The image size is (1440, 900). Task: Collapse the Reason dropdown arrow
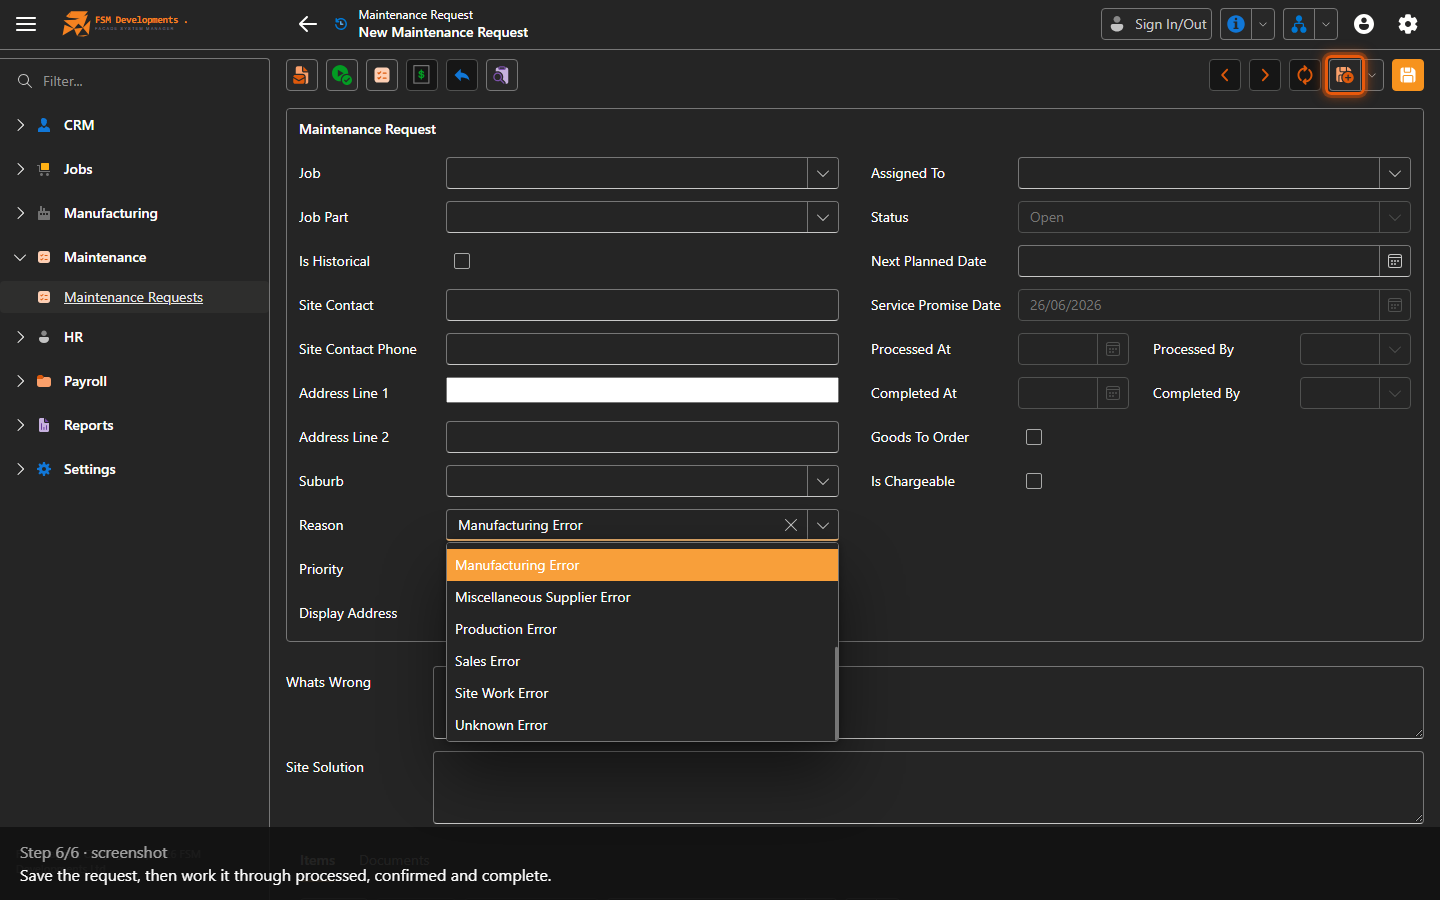pos(823,525)
